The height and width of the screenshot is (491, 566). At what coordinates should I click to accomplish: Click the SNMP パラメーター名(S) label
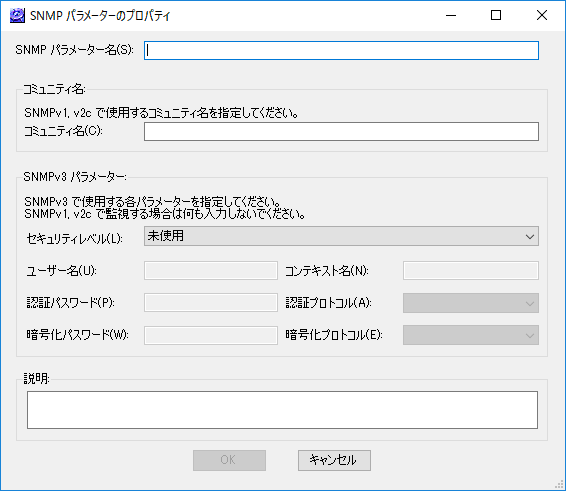point(74,49)
